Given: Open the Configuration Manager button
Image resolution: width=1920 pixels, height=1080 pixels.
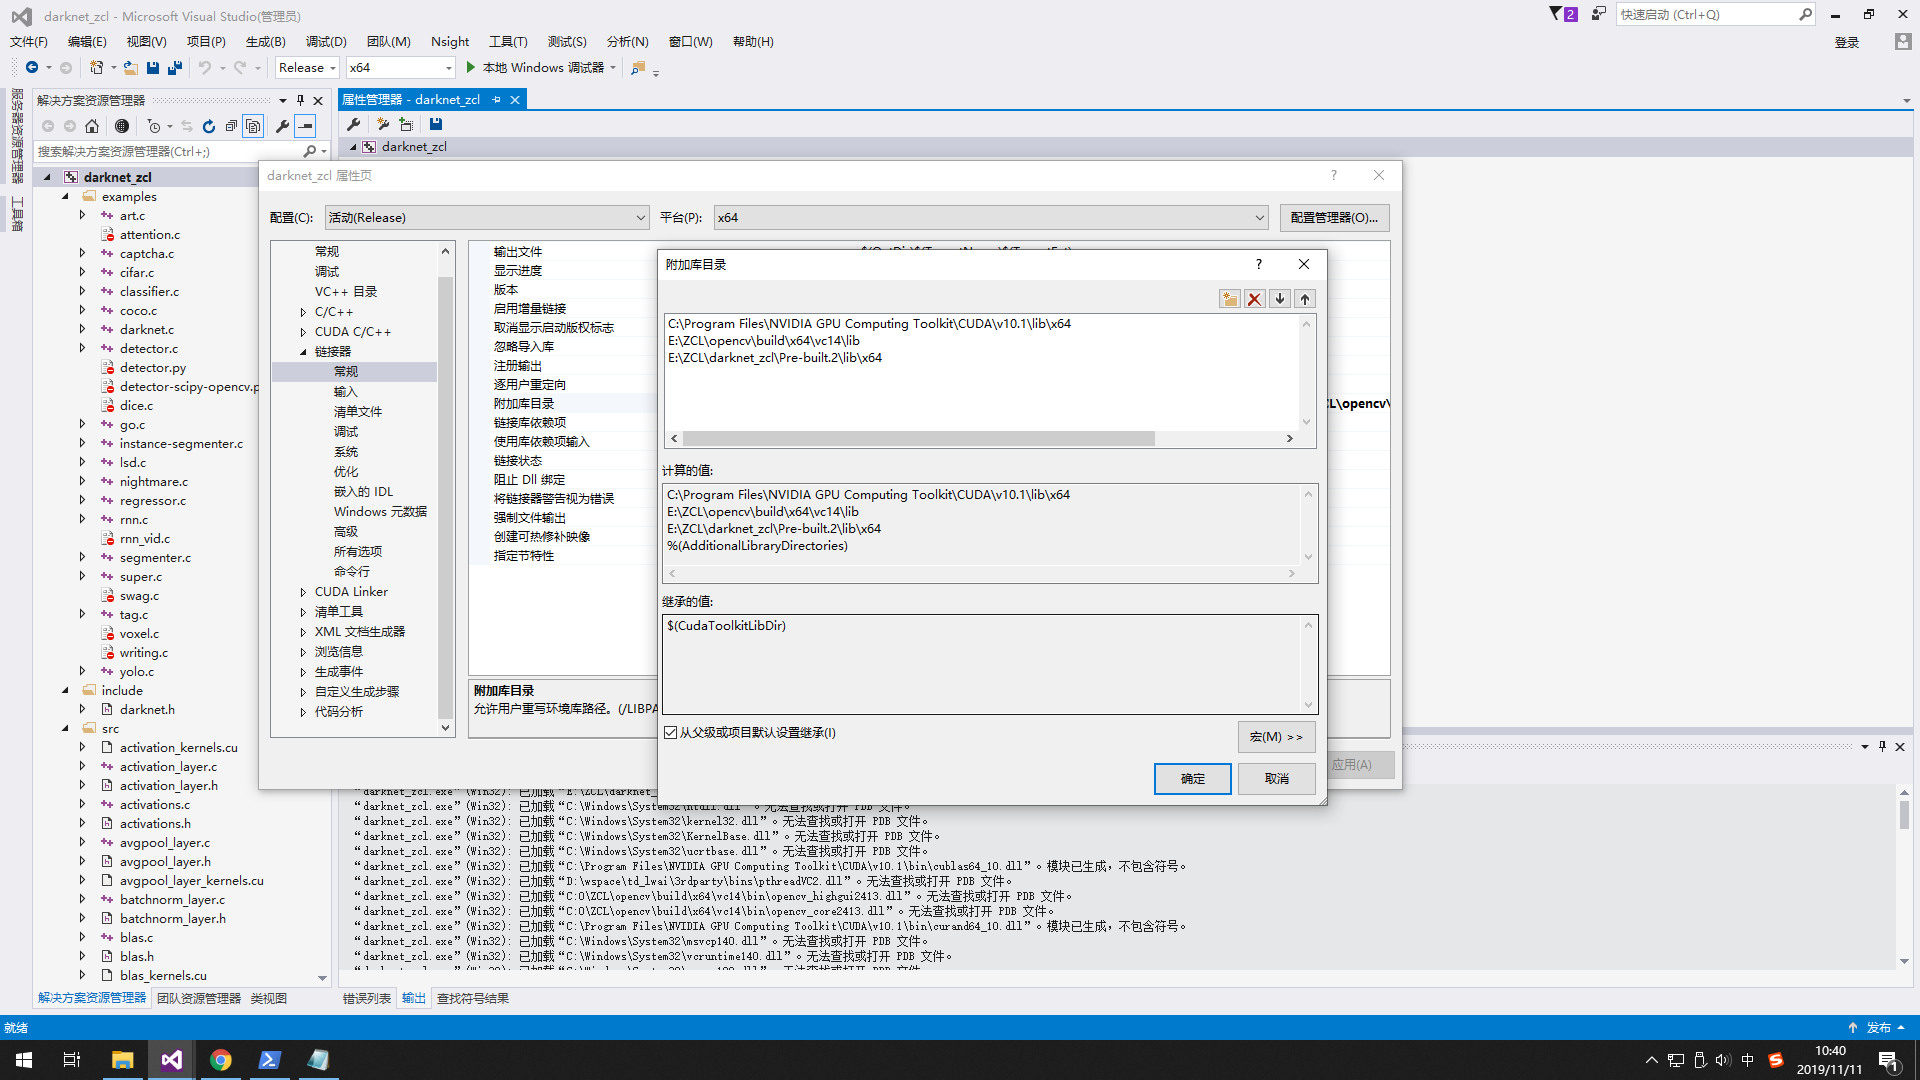Looking at the screenshot, I should (x=1334, y=218).
